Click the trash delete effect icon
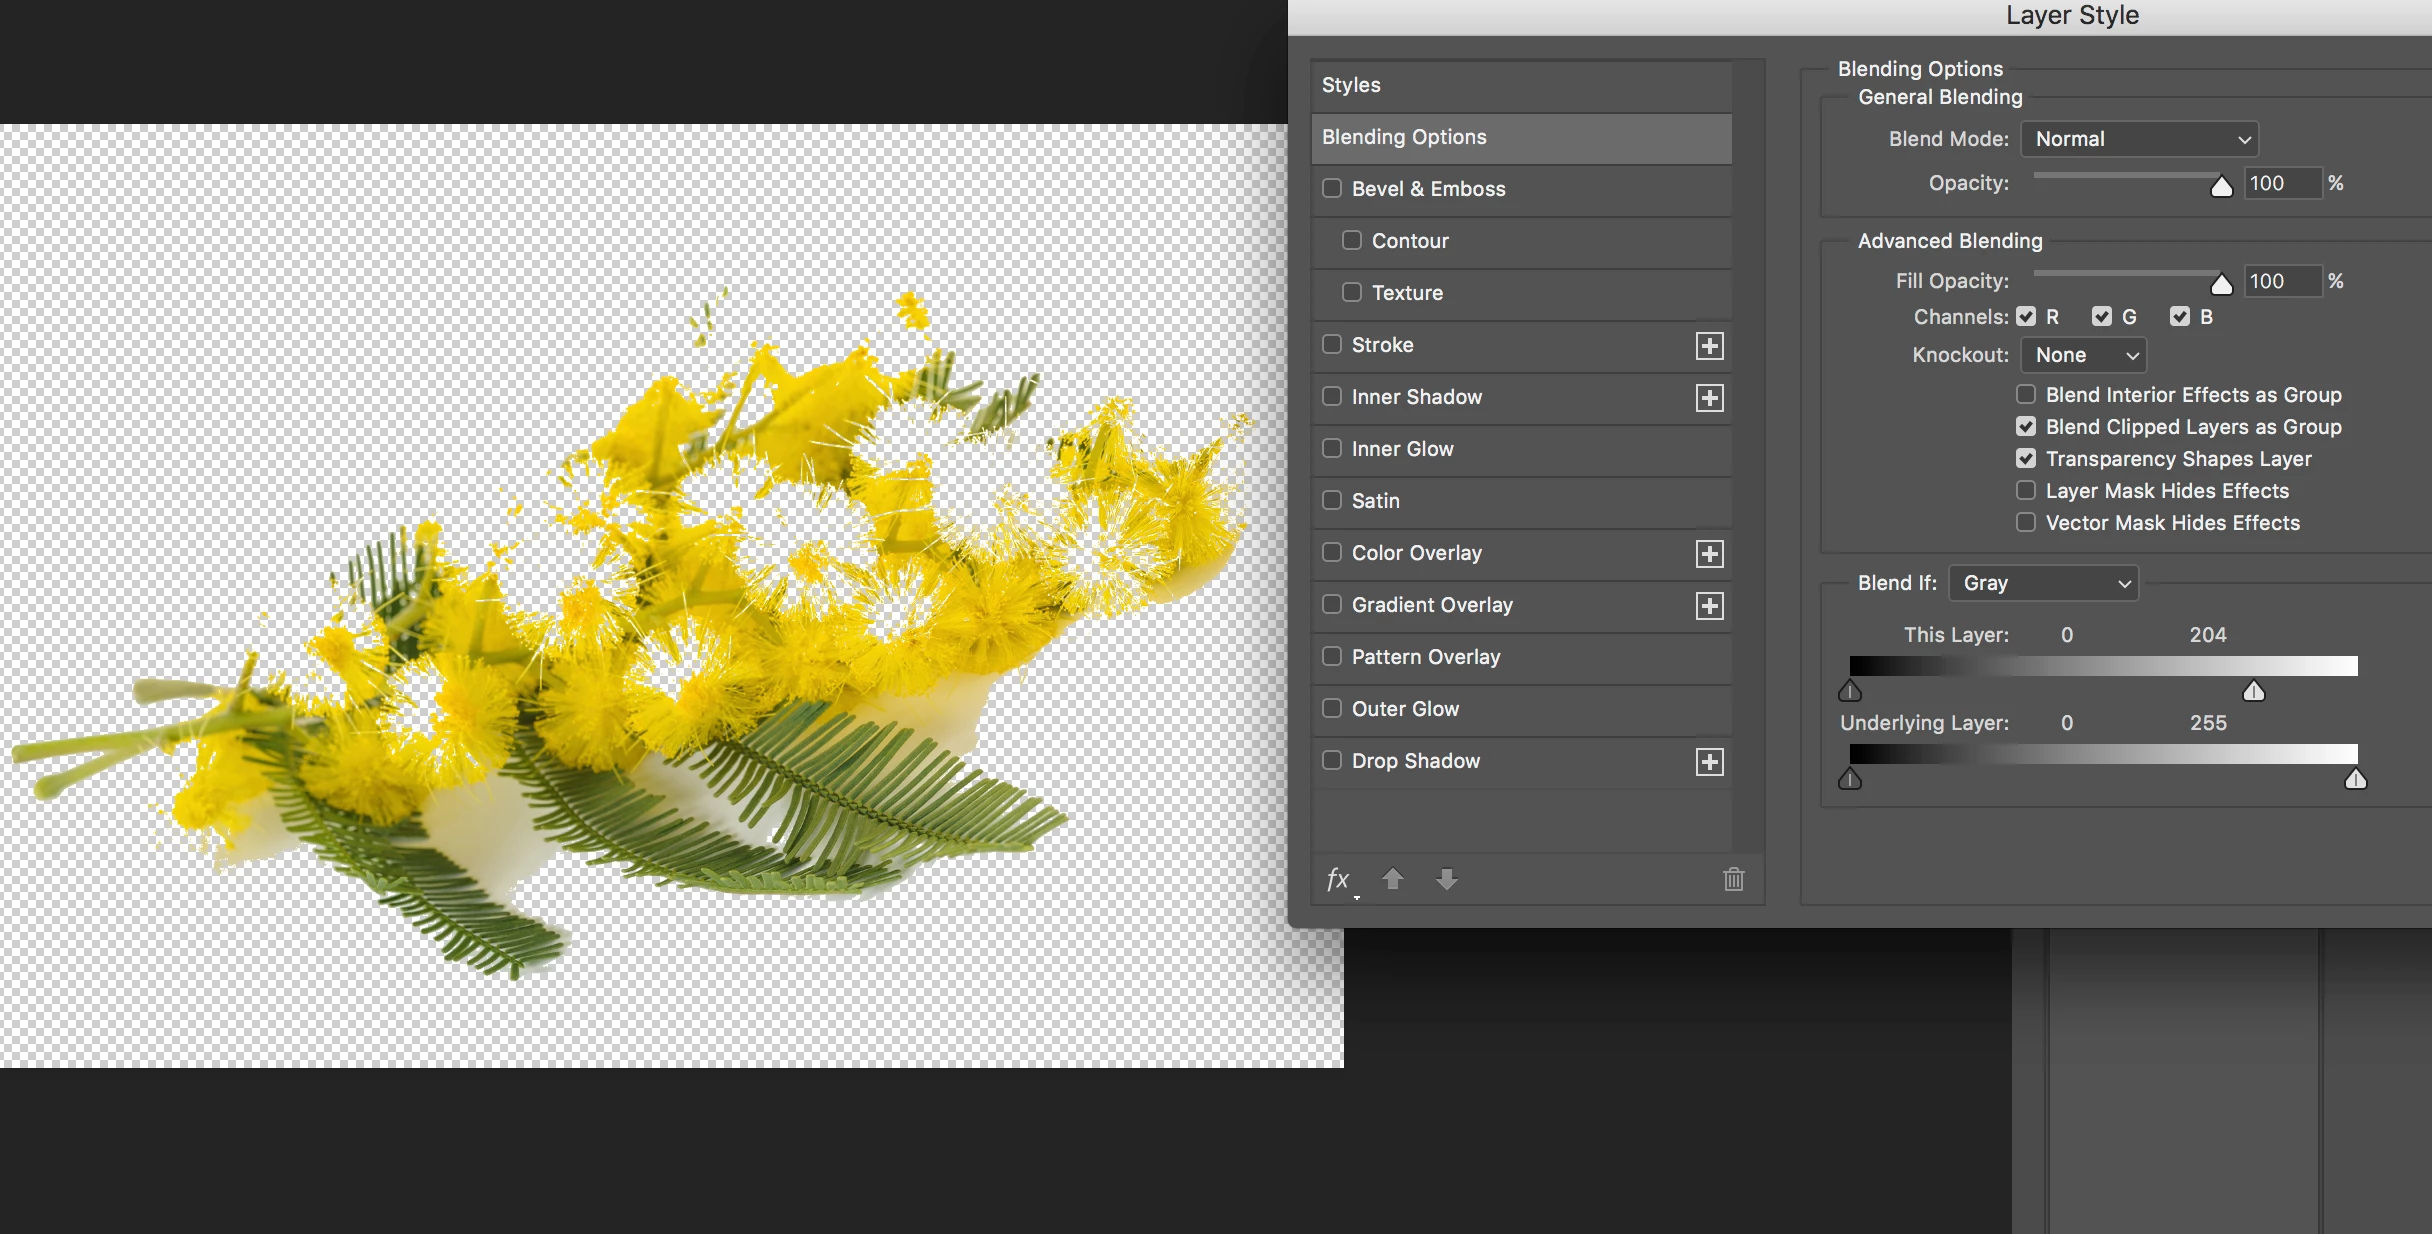Screen dimensions: 2432x1234 pos(1733,879)
